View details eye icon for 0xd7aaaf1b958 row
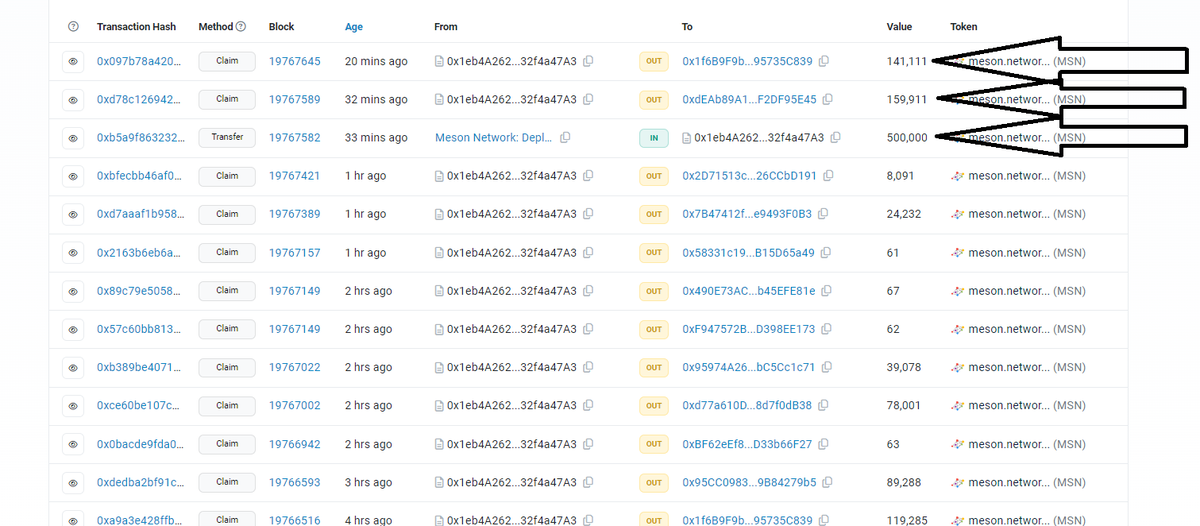 click(x=72, y=215)
